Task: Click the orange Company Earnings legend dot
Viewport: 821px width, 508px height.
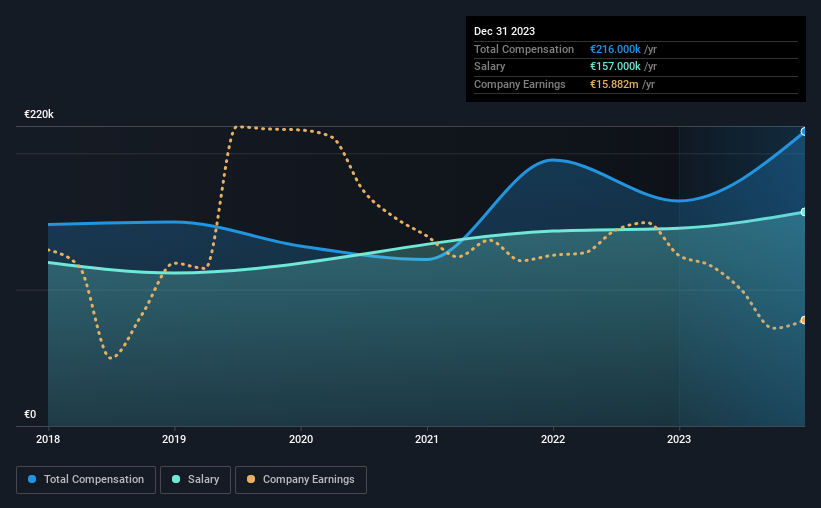Action: [251, 479]
